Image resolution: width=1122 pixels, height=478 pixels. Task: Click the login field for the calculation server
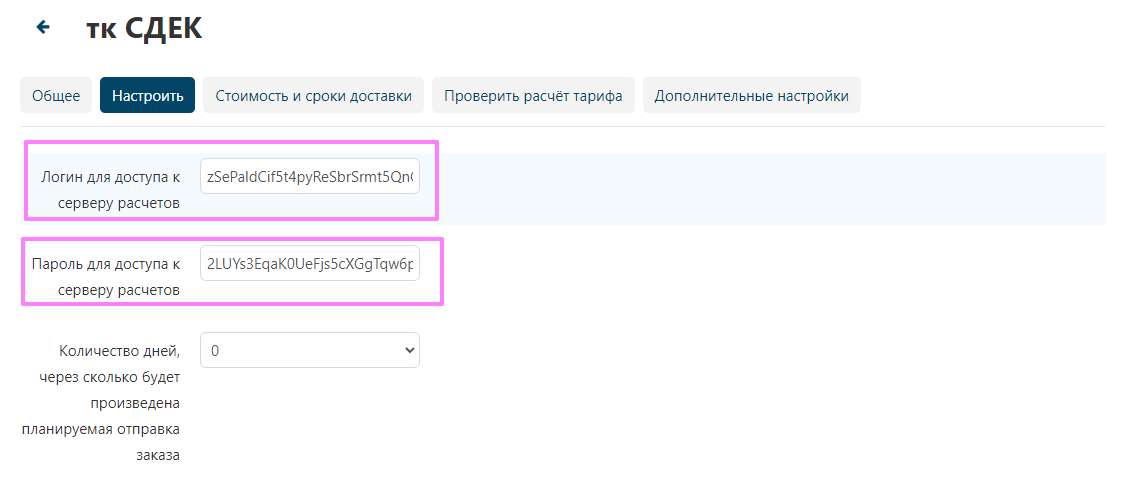(x=310, y=176)
